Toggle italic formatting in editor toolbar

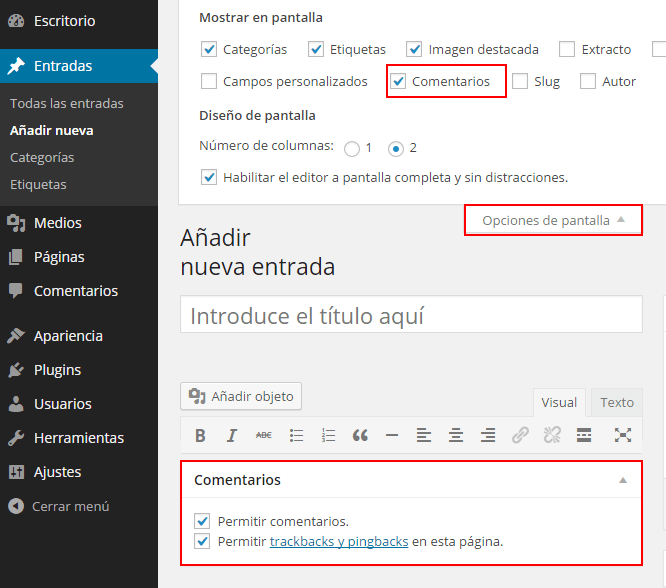[x=232, y=435]
